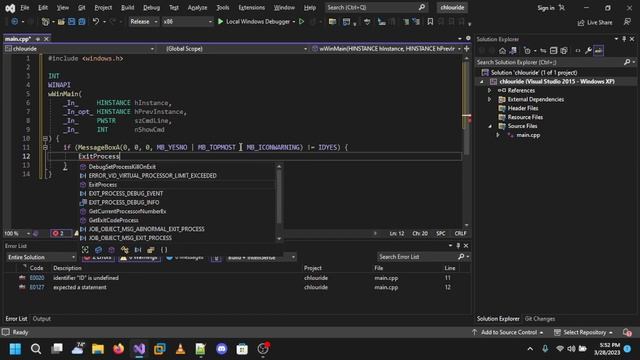Open the x86 platform dropdown

[x=187, y=22]
